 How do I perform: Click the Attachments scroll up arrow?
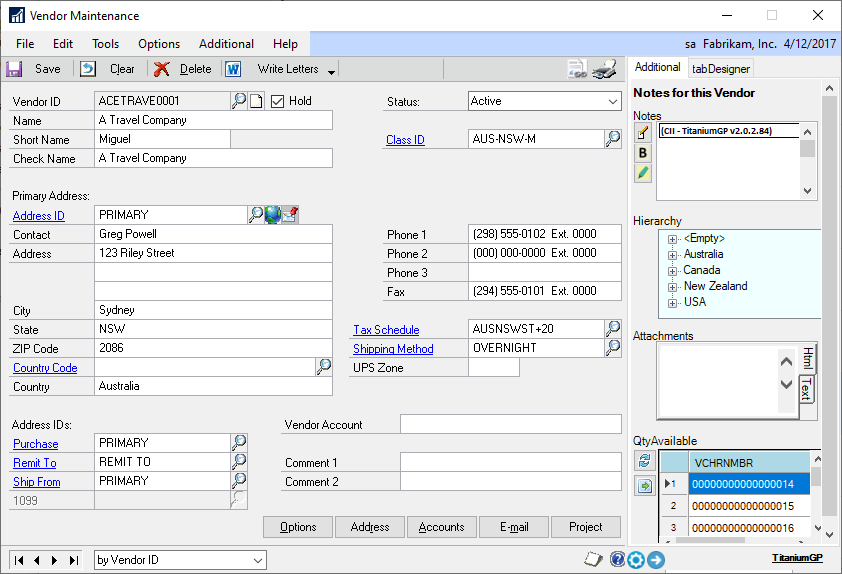pyautogui.click(x=786, y=361)
